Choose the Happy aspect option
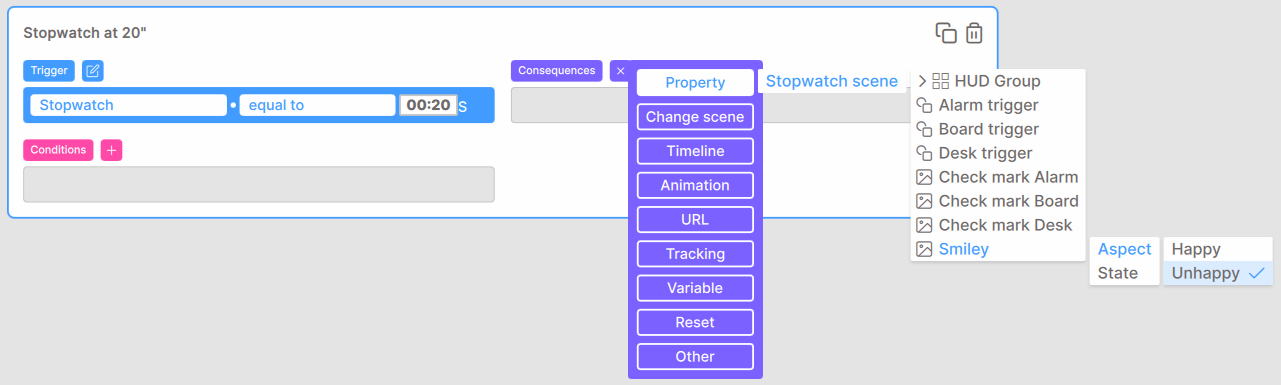1281x385 pixels. (1218, 249)
